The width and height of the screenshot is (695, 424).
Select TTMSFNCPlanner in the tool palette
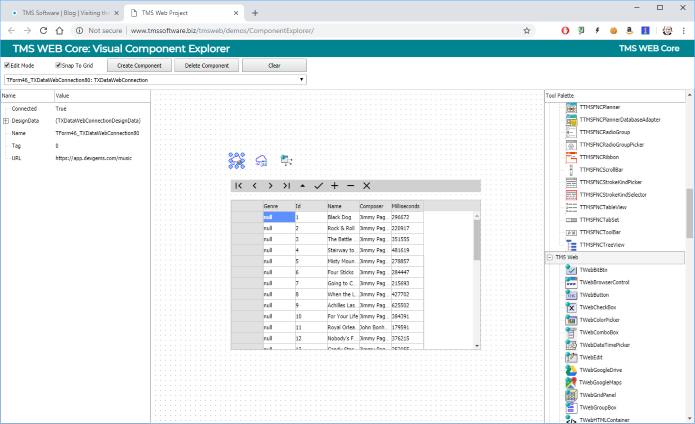[x=600, y=107]
